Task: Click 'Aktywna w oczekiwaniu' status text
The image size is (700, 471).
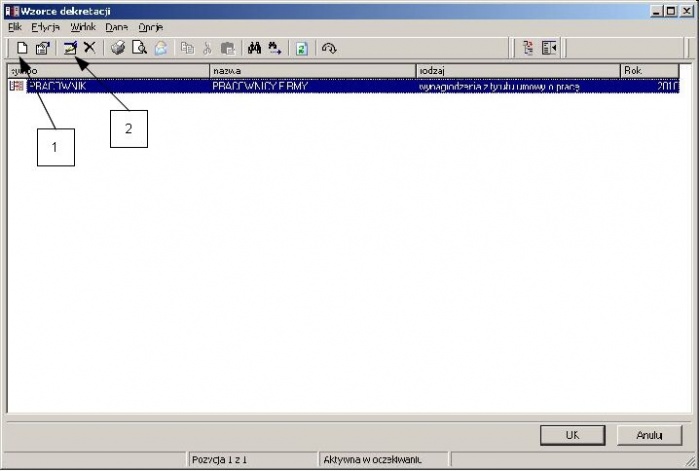Action: tap(372, 459)
